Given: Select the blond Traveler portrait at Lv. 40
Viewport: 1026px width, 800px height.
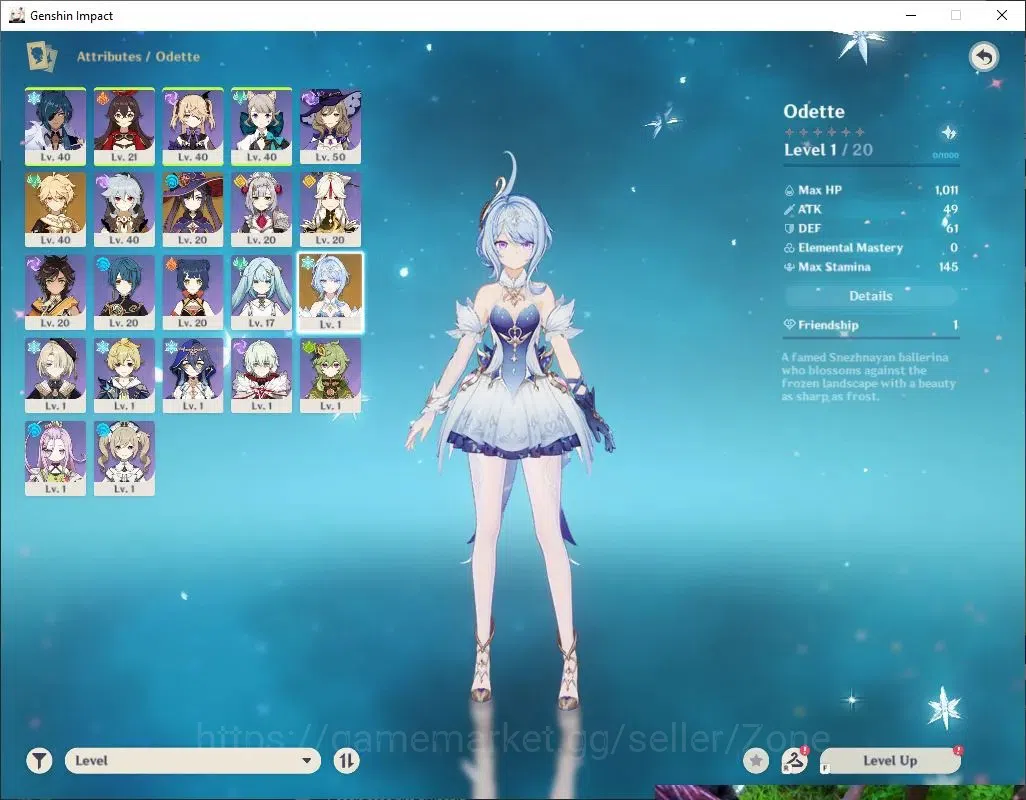Looking at the screenshot, I should pos(56,209).
